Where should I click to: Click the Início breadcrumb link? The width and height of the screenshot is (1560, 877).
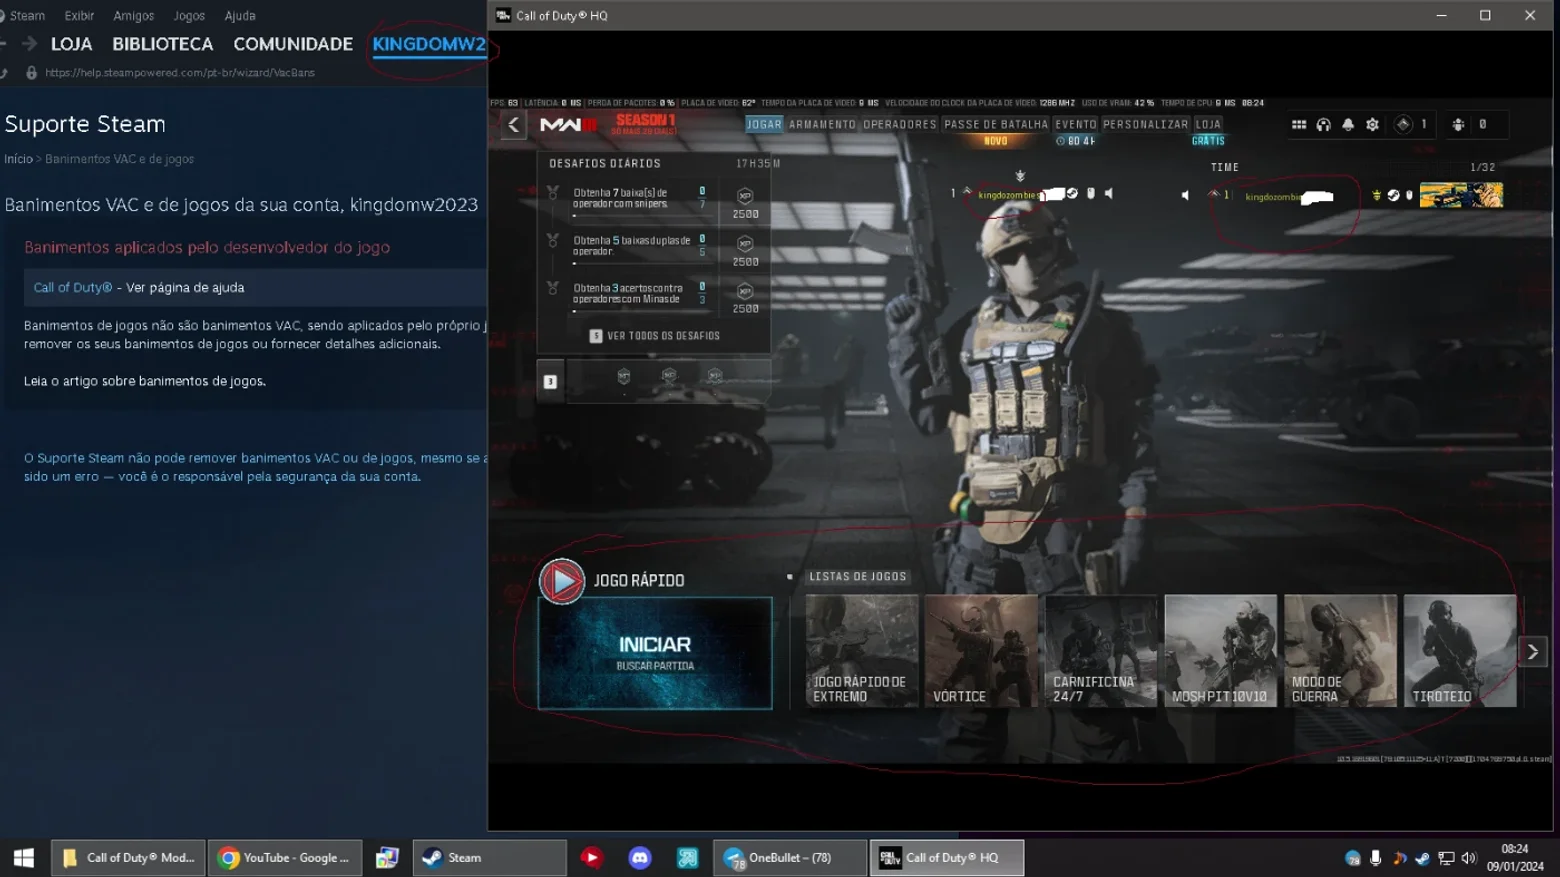[x=18, y=159]
